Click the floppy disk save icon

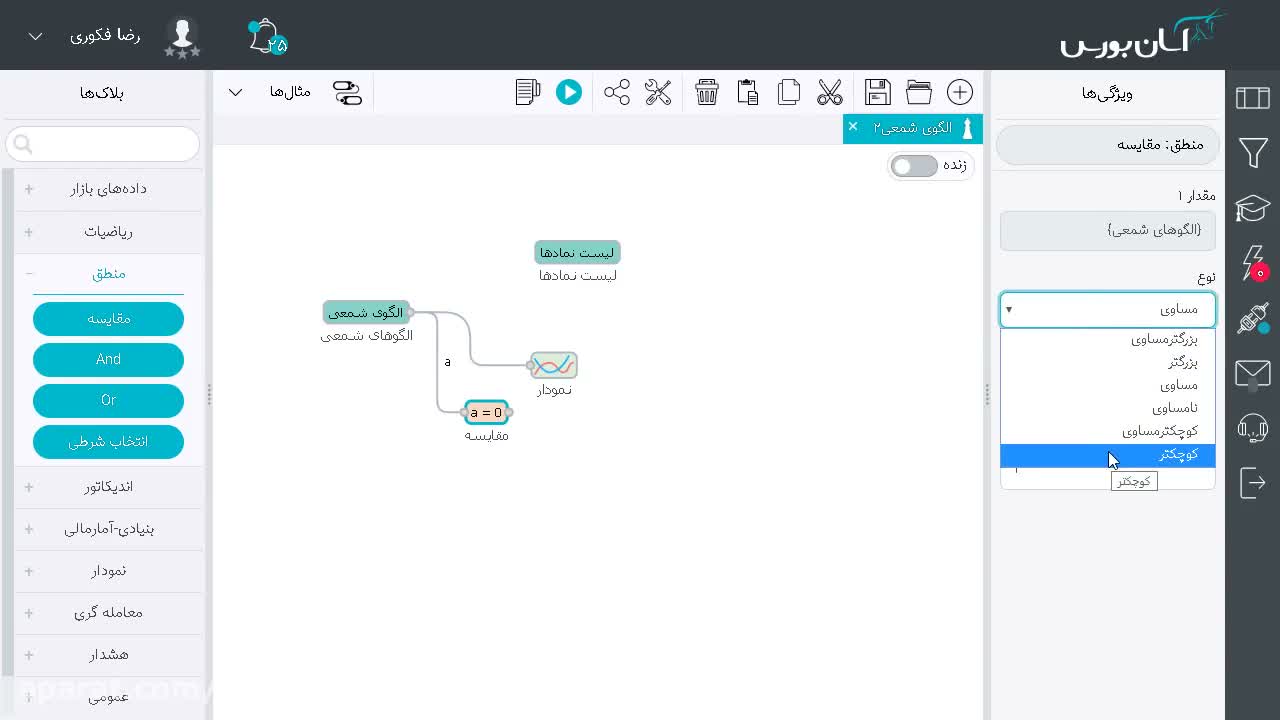tap(878, 92)
